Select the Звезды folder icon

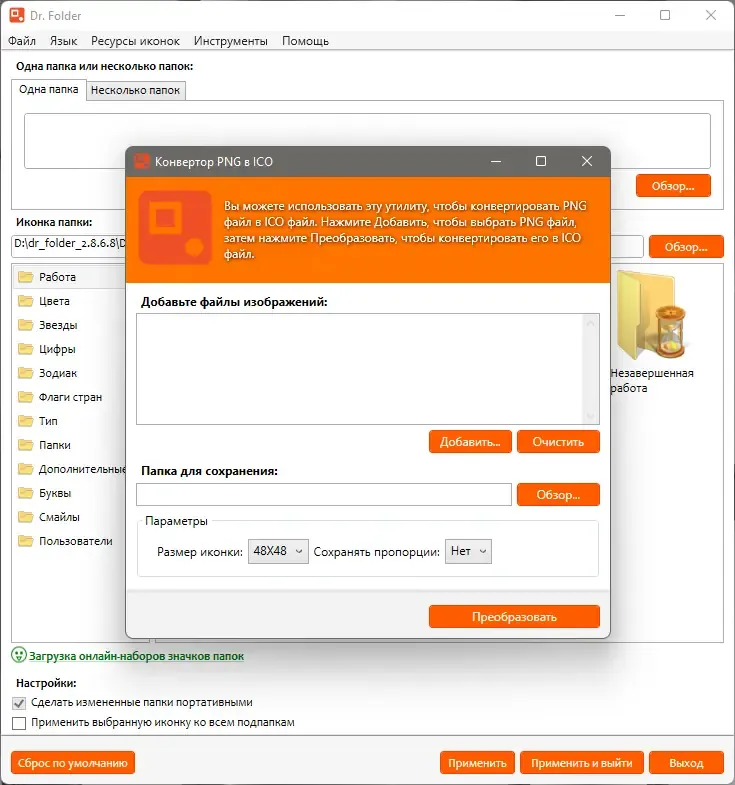tap(25, 325)
